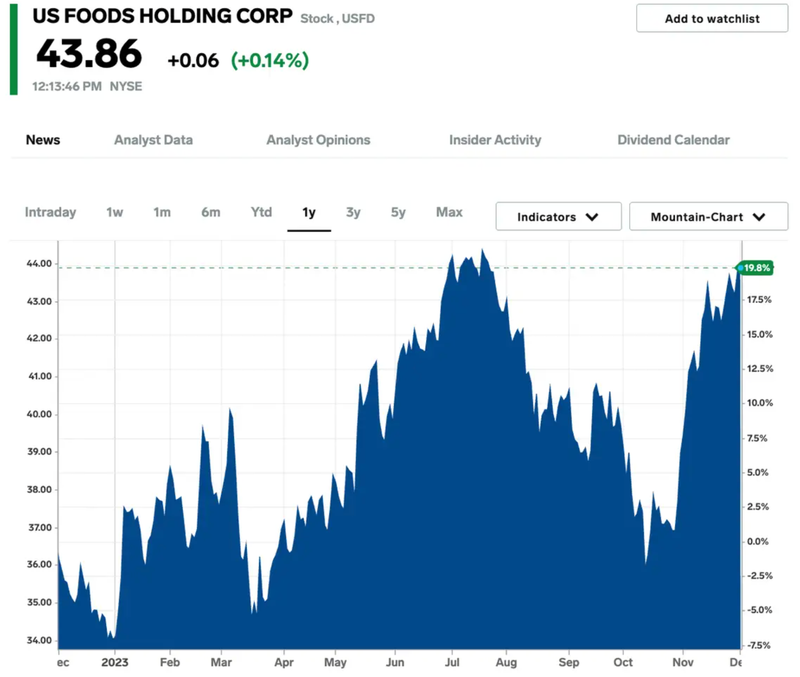Click the 2023 date axis label

(x=115, y=662)
